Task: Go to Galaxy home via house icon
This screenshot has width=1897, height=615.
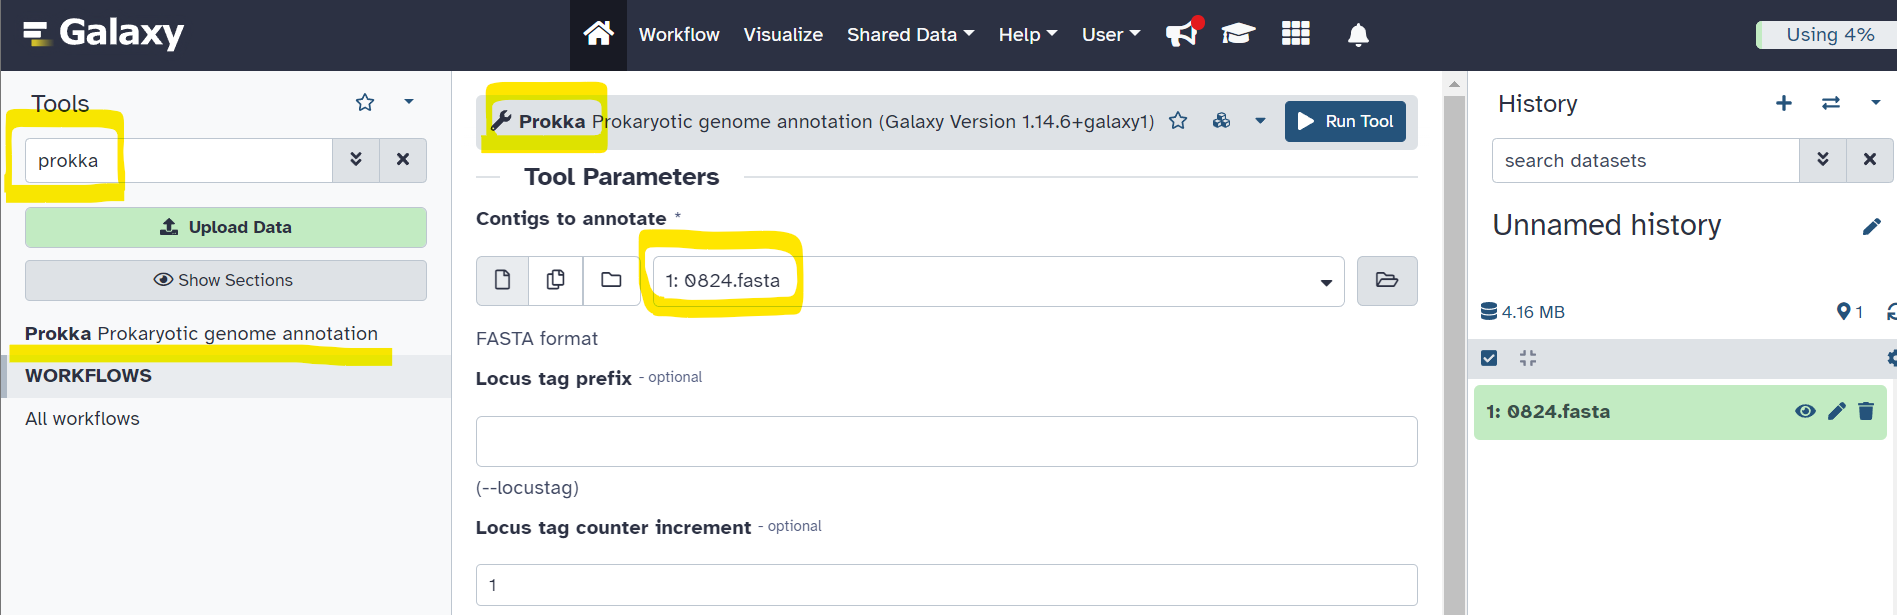Action: 598,34
